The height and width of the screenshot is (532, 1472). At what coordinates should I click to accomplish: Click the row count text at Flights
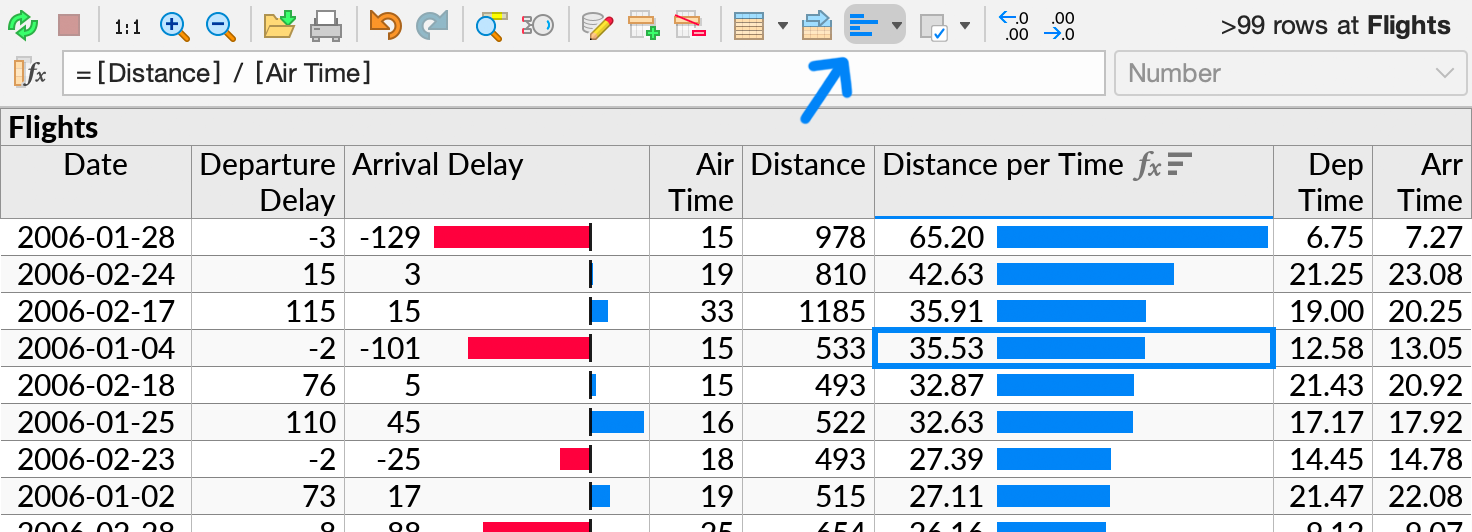[x=1335, y=26]
